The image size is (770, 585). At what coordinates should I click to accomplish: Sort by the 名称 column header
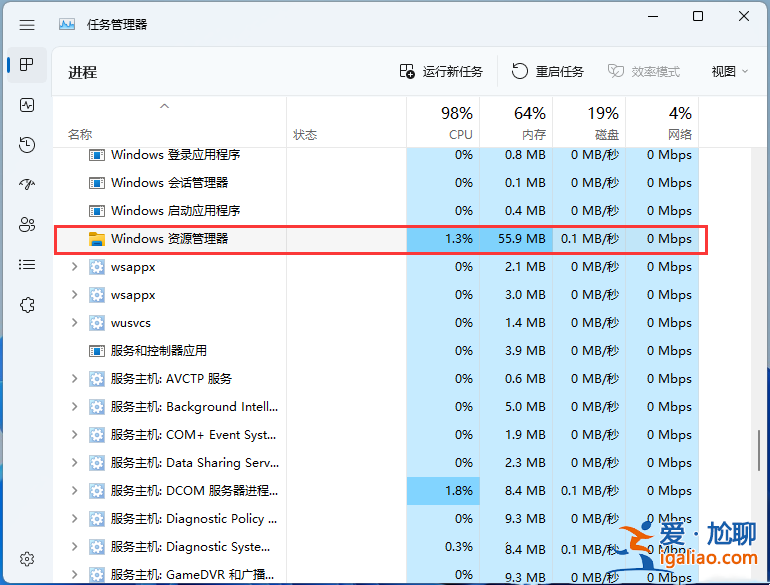(x=169, y=123)
